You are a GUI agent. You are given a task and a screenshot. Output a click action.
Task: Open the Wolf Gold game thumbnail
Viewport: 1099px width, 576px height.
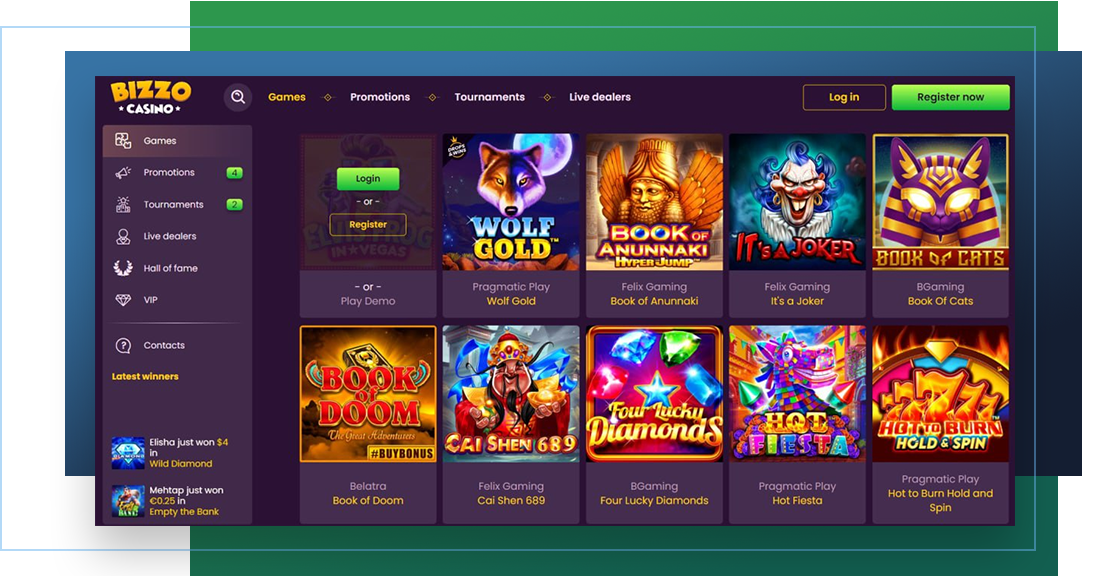coord(511,203)
